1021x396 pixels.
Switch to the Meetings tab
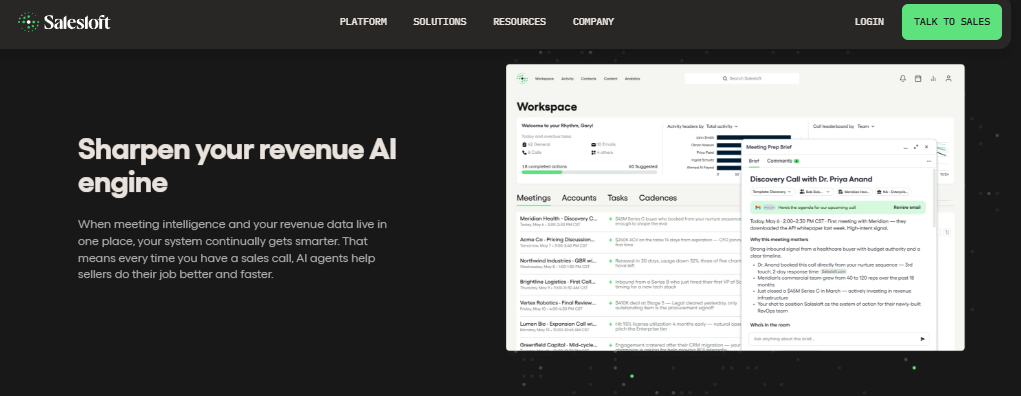pos(533,198)
